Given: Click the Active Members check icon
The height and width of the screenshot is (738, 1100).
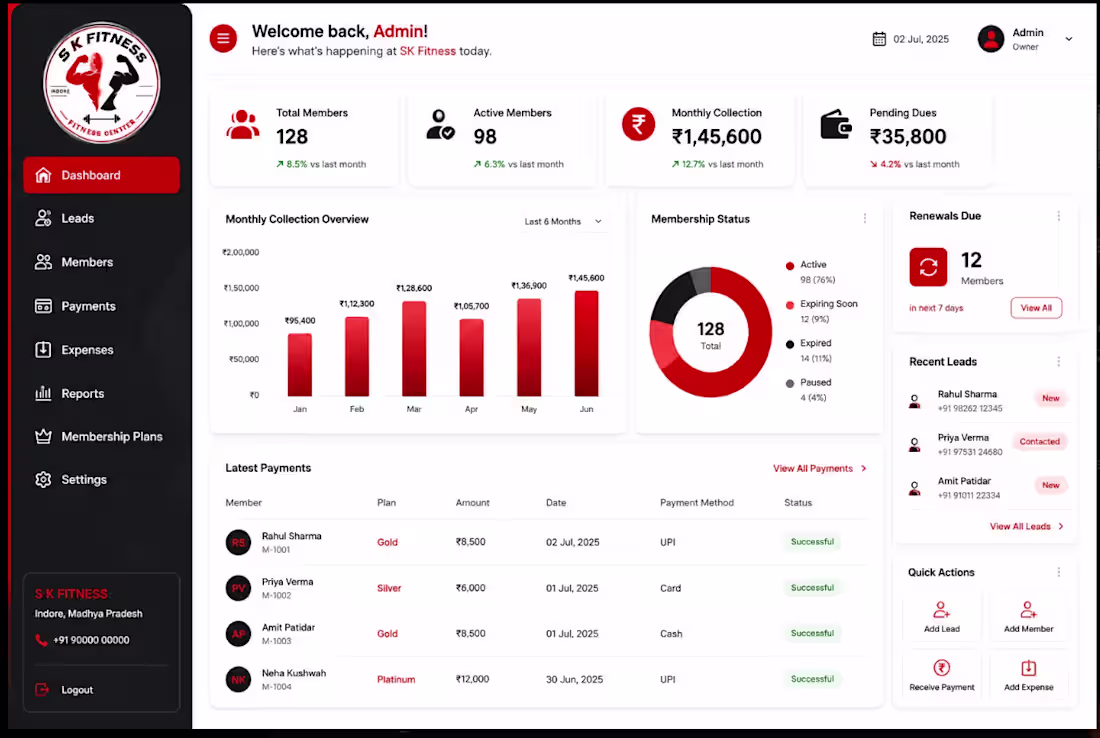Looking at the screenshot, I should point(441,125).
